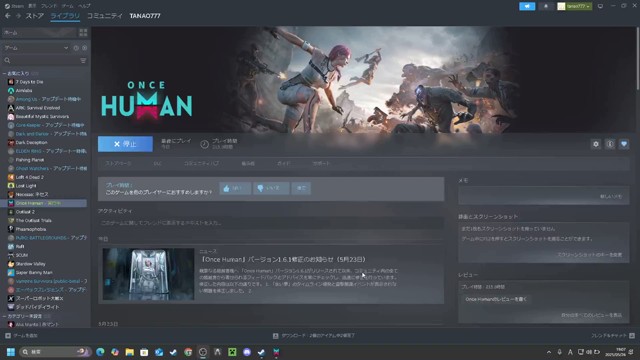
Task: Open Microsoft Edge from the taskbar
Action: 100,352
